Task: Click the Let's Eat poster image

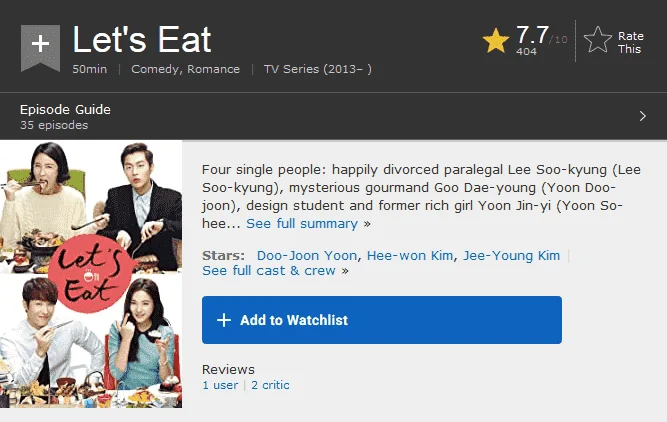Action: [x=91, y=274]
